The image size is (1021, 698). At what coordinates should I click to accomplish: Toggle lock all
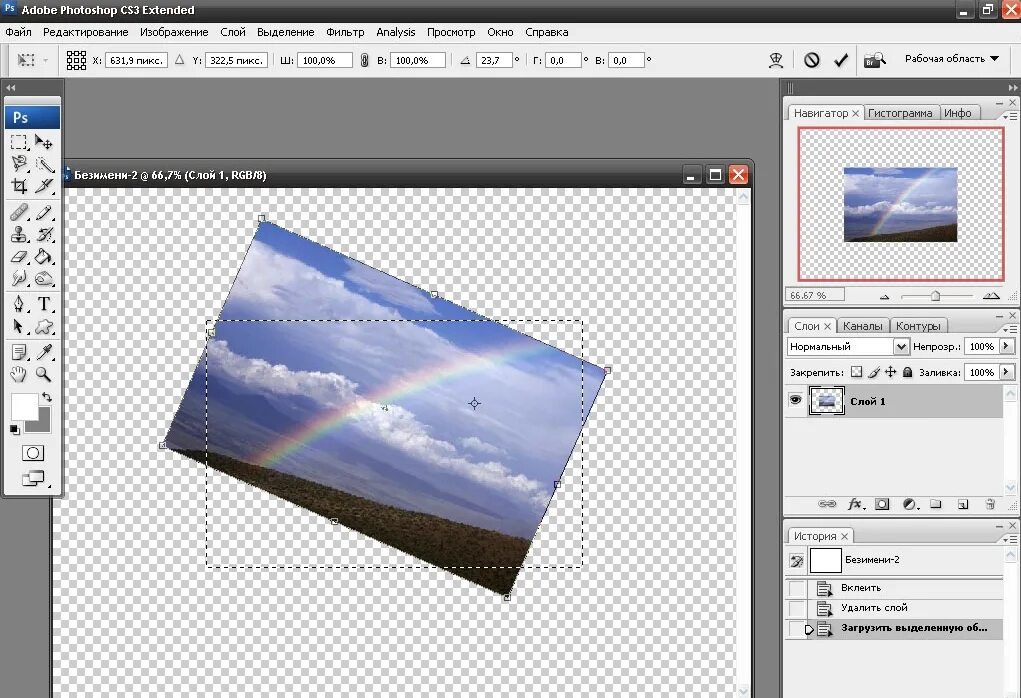point(907,372)
